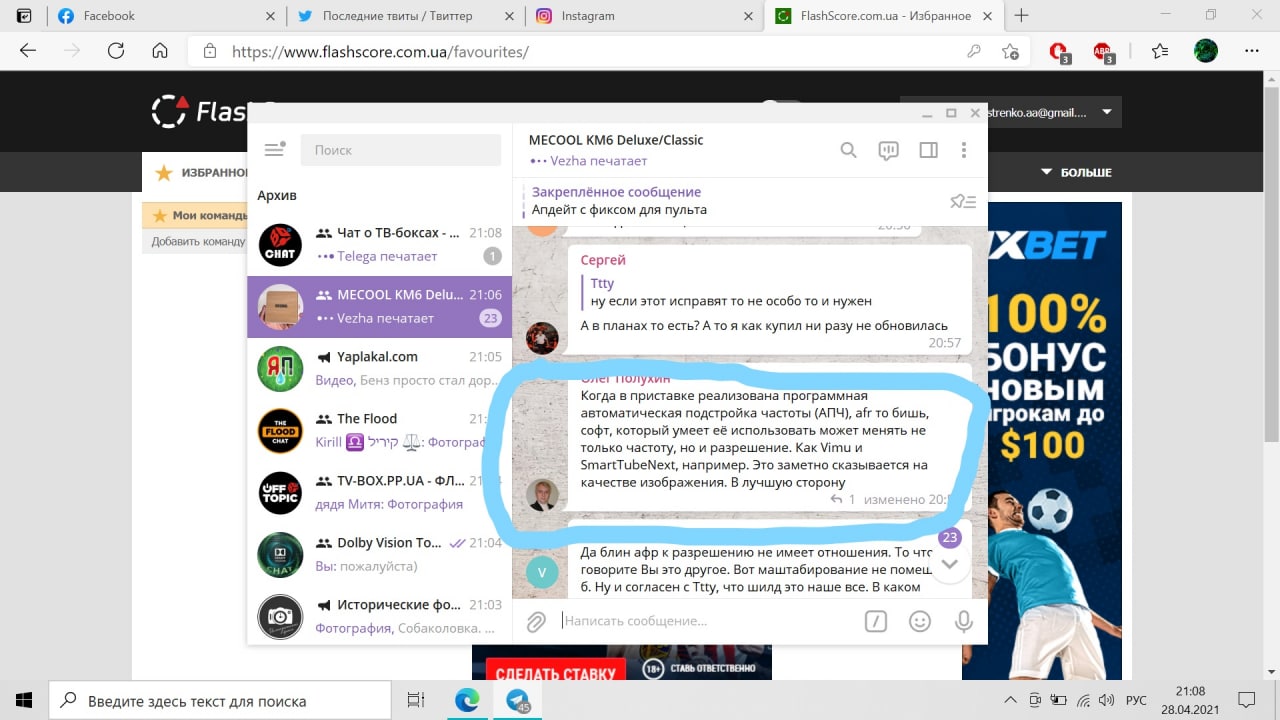Open Edge favorites list icon
The width and height of the screenshot is (1280, 720).
(x=1159, y=51)
